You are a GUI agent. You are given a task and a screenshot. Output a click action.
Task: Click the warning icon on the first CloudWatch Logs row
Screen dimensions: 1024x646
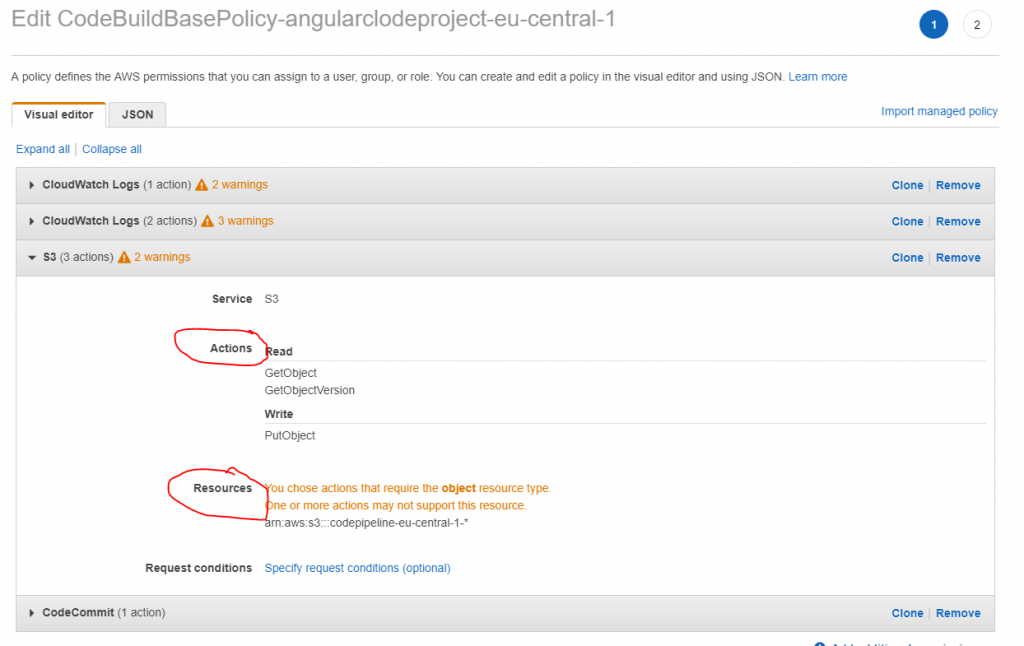pyautogui.click(x=201, y=185)
